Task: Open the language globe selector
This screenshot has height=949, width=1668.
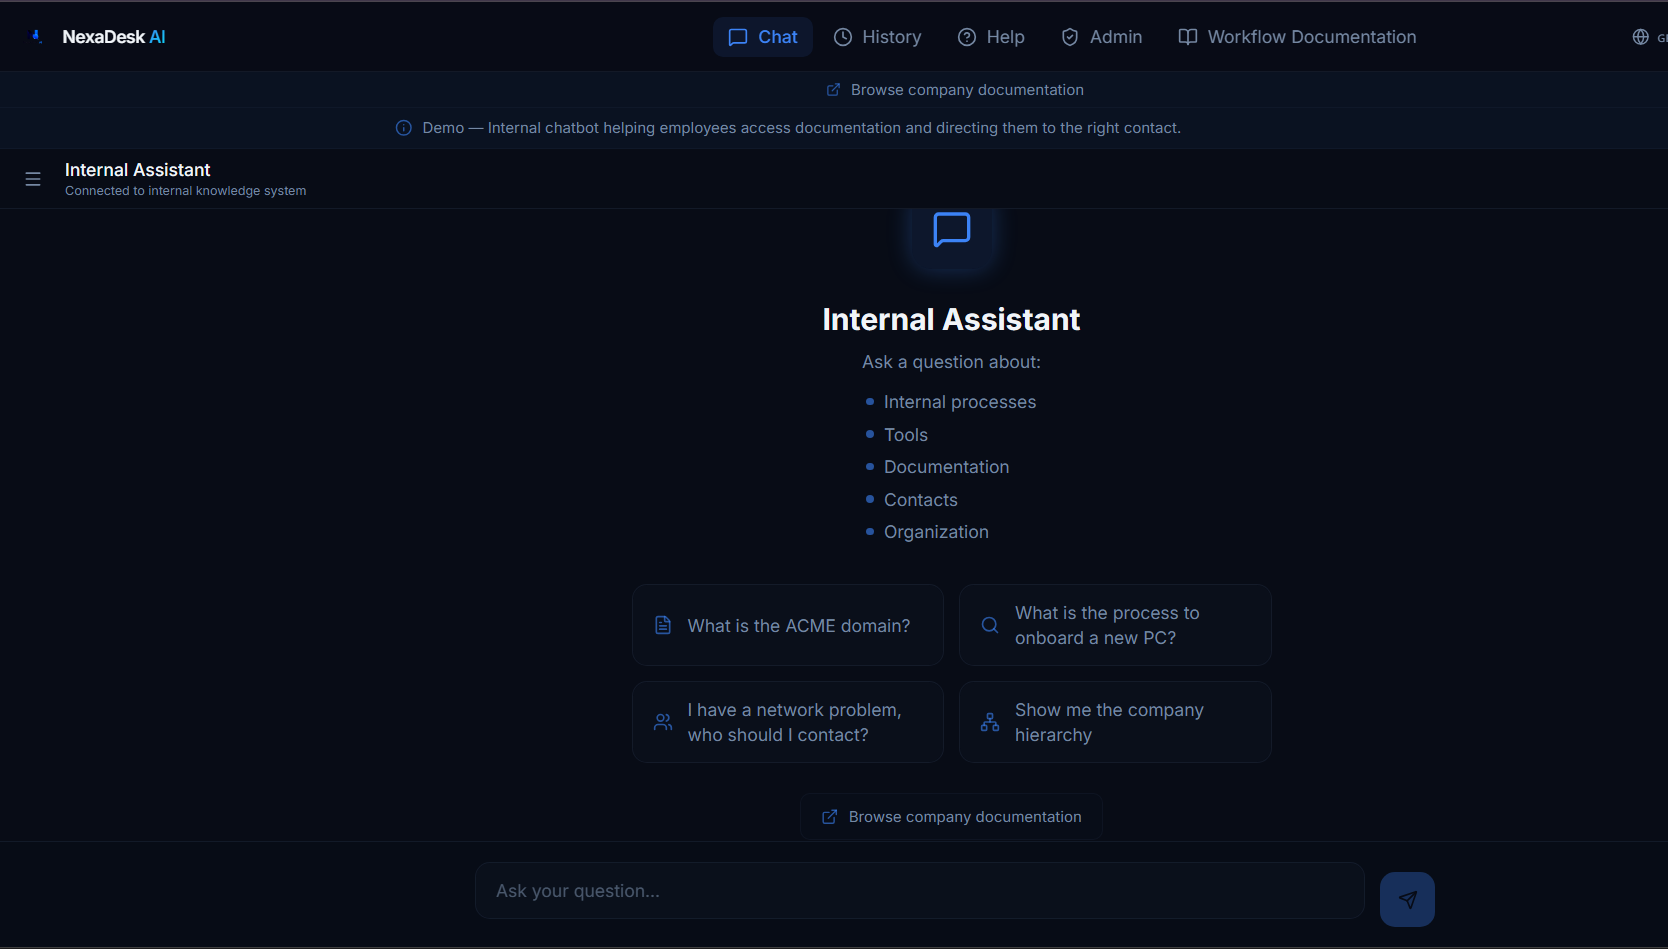Action: pos(1641,36)
